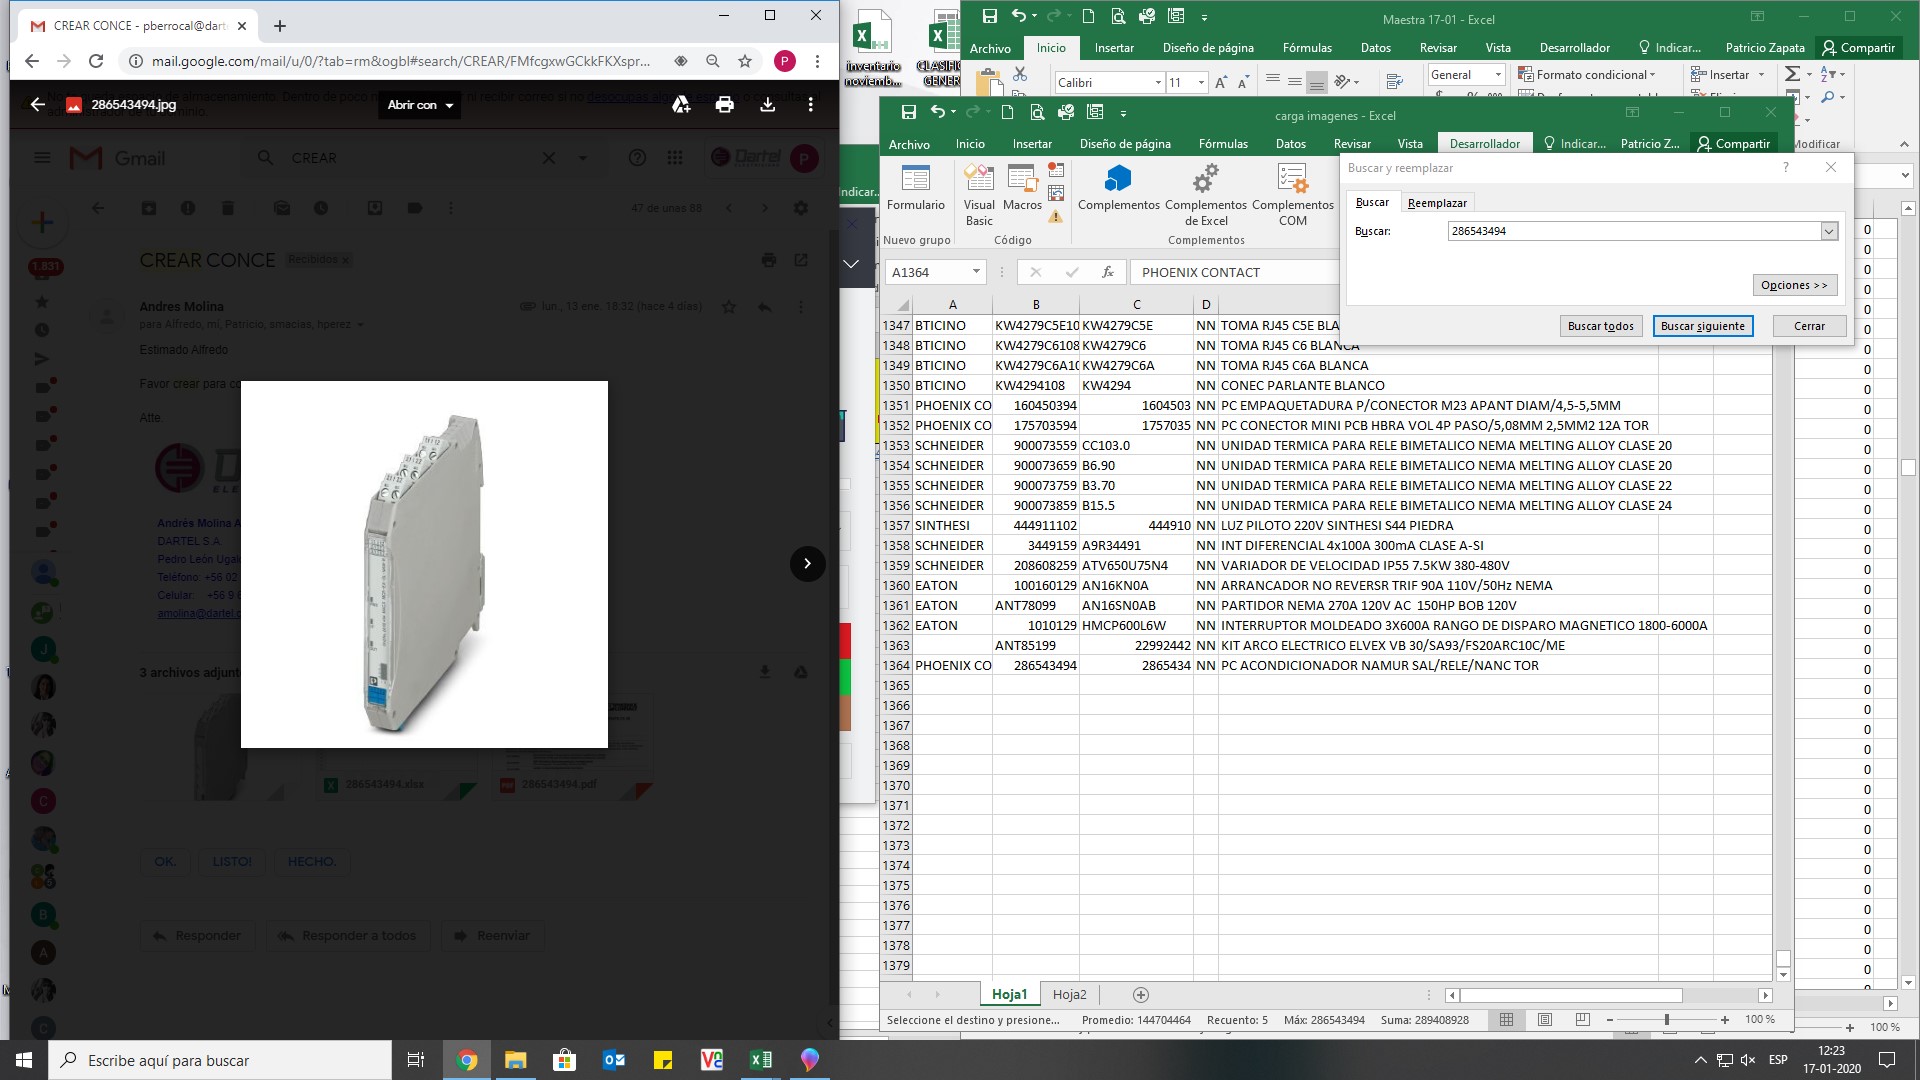This screenshot has height=1080, width=1920.
Task: Switch to the Reemplazar tab
Action: 1436,203
